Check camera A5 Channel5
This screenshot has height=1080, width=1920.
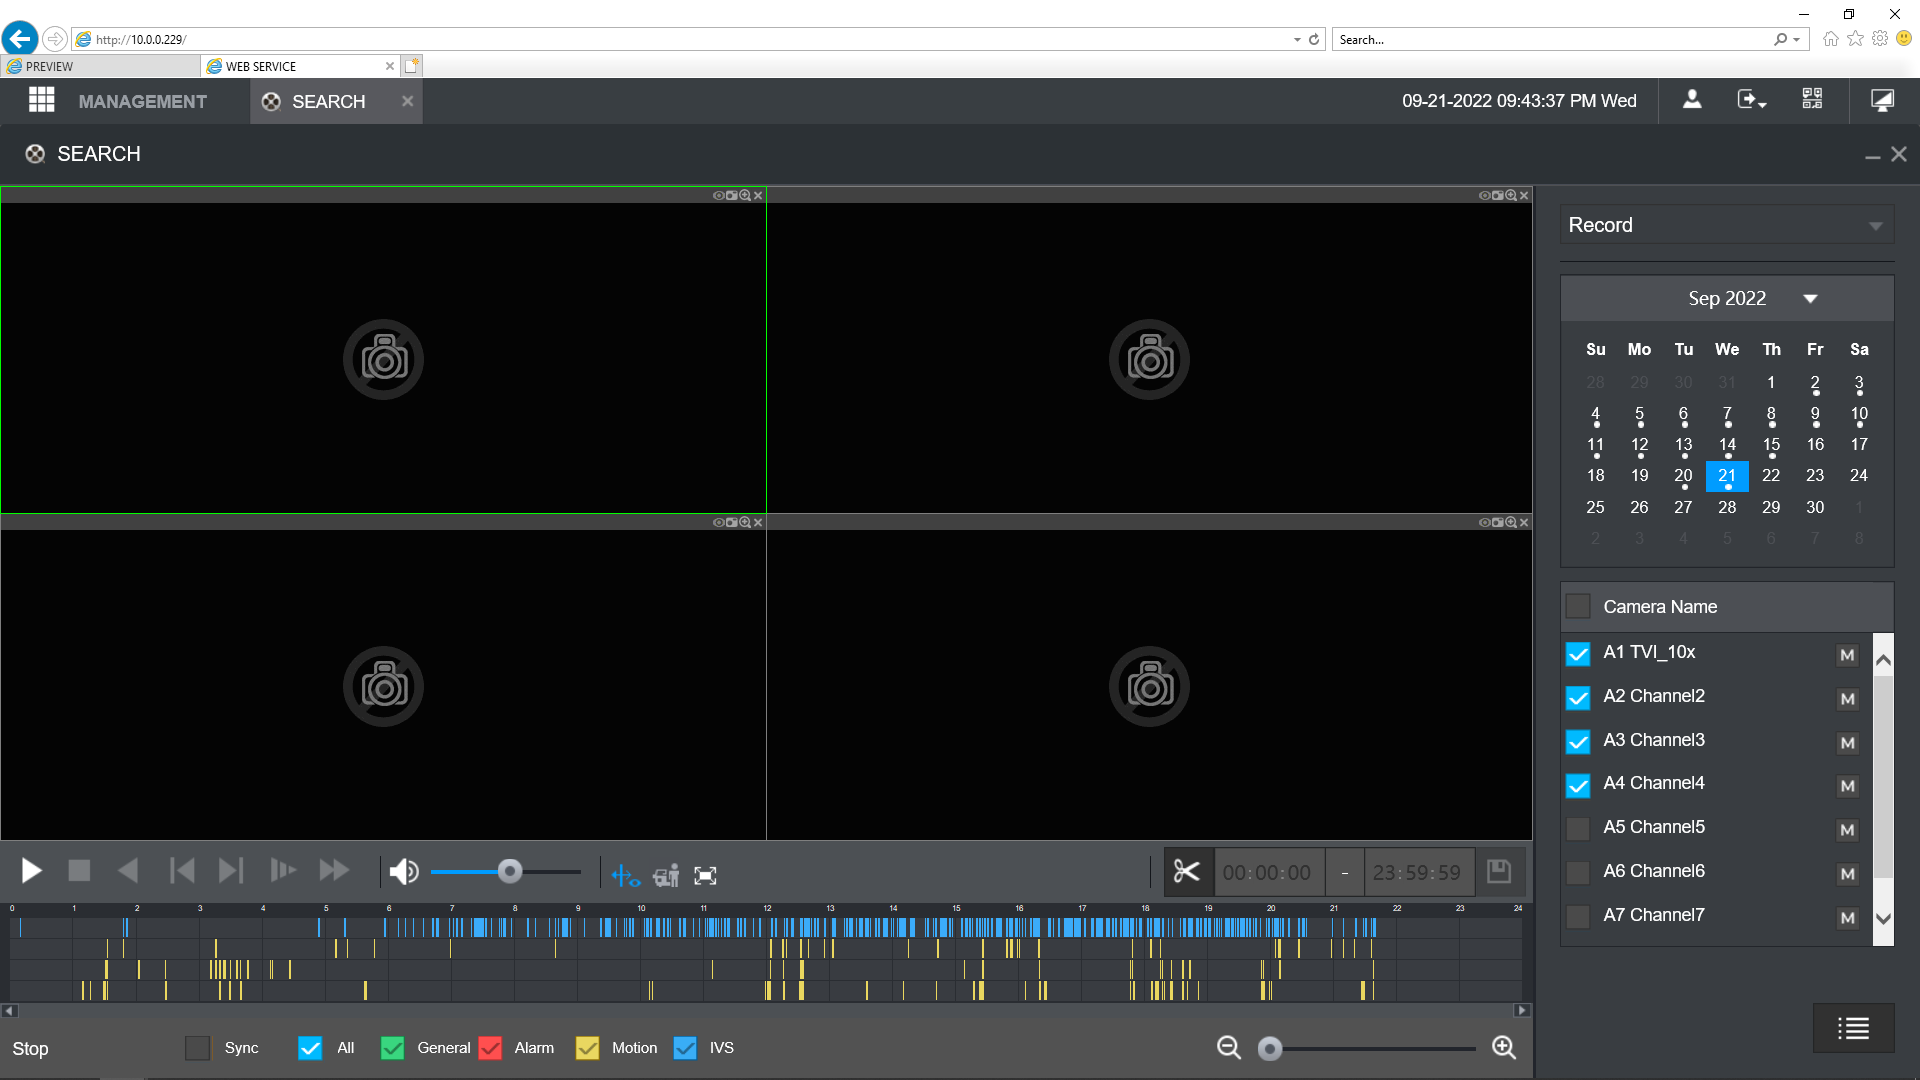(x=1578, y=829)
